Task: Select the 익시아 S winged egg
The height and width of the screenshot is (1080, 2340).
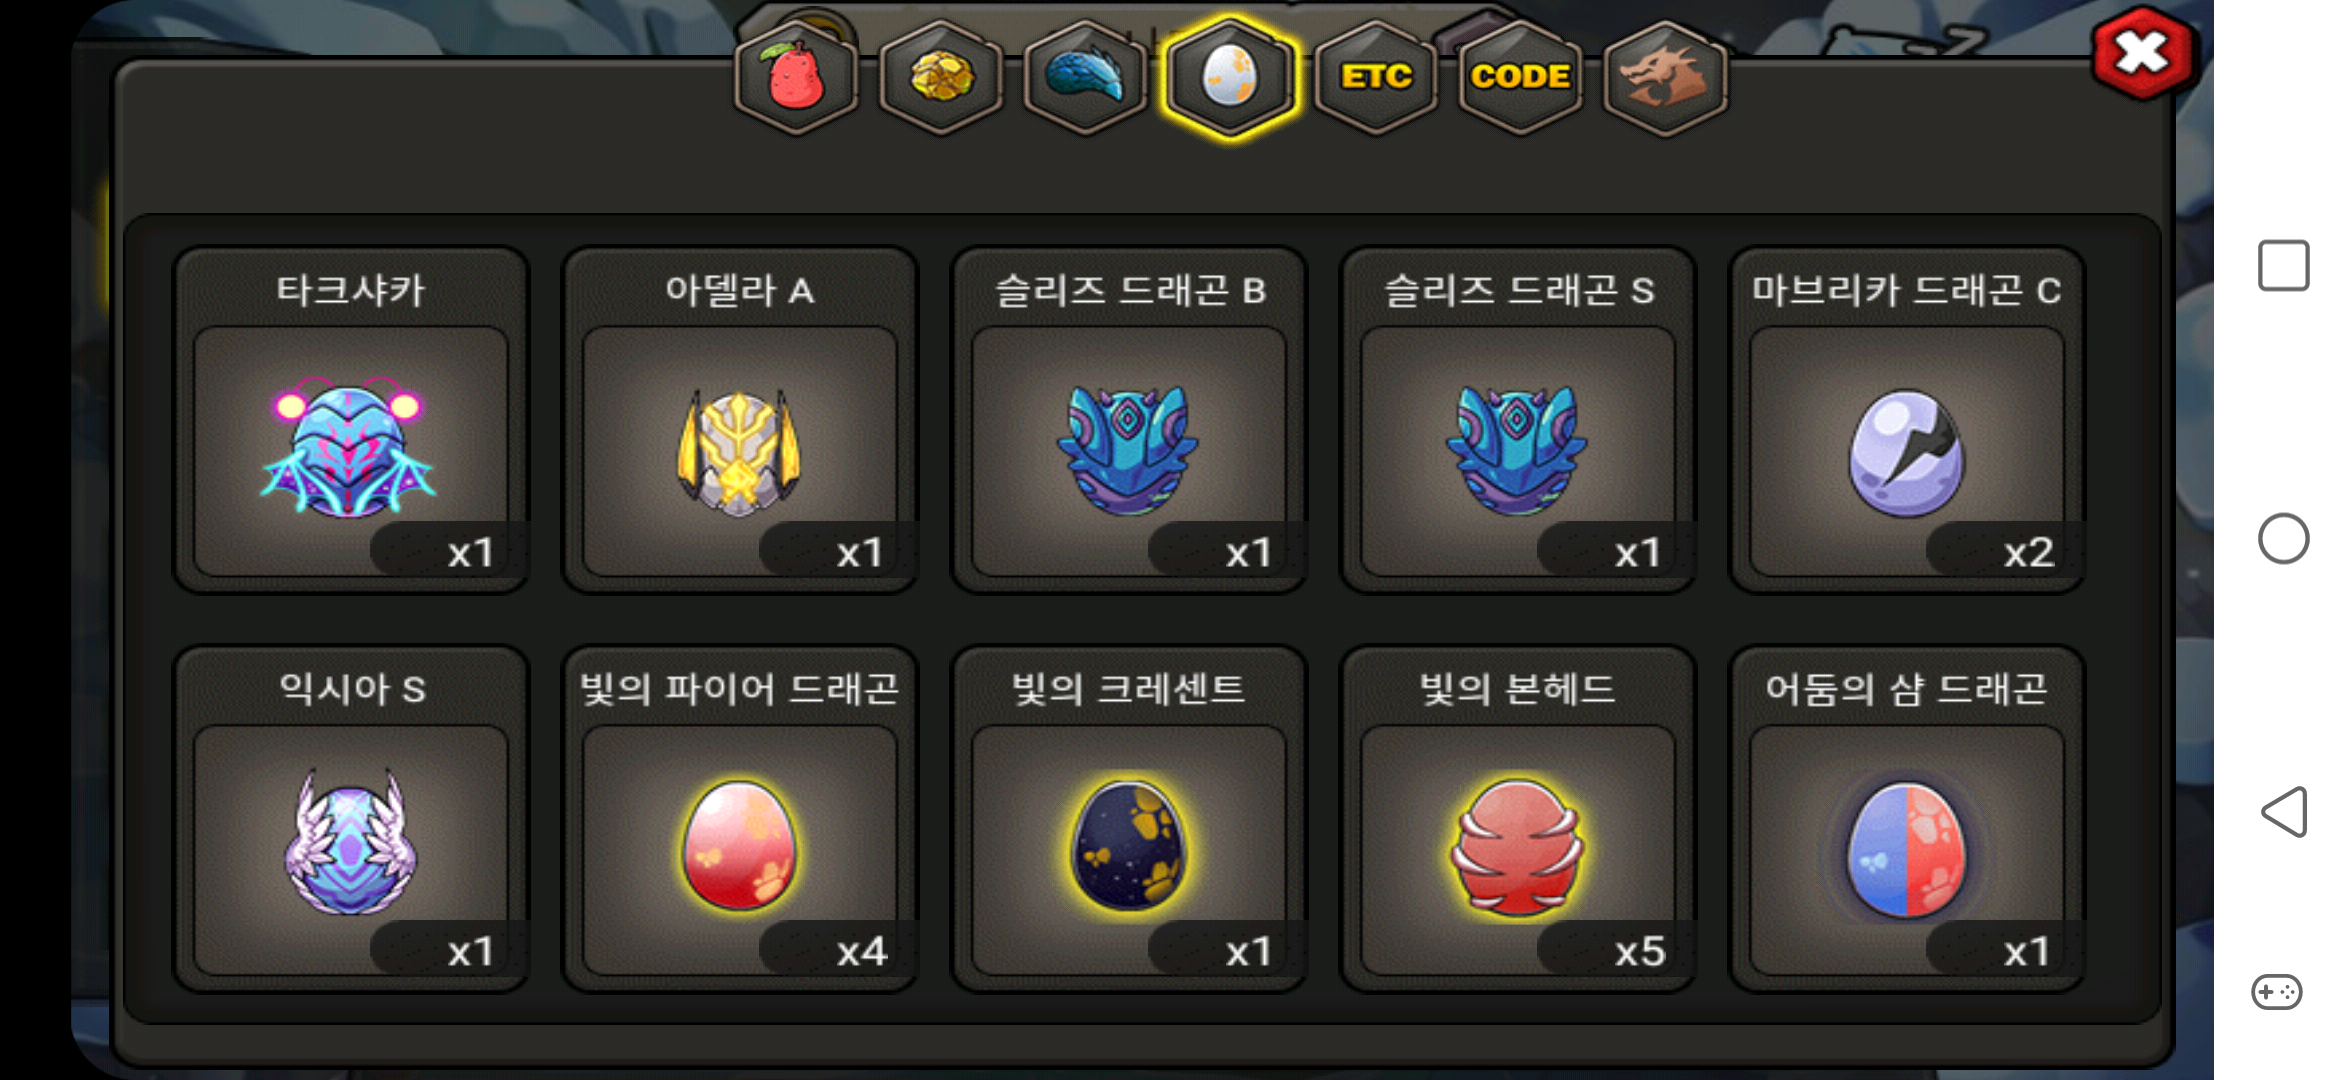Action: (351, 819)
